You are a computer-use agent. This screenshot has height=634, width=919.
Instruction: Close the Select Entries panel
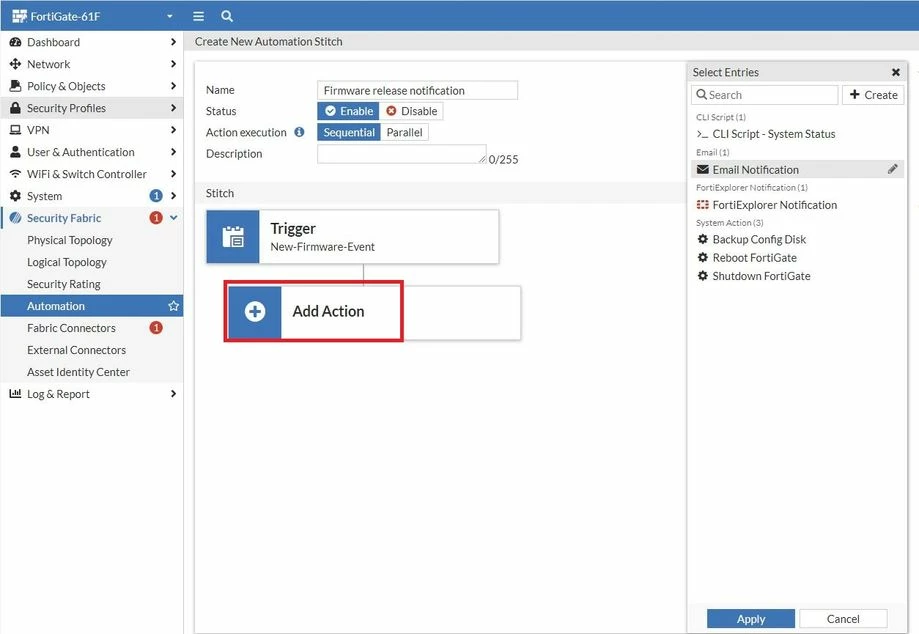pyautogui.click(x=896, y=72)
